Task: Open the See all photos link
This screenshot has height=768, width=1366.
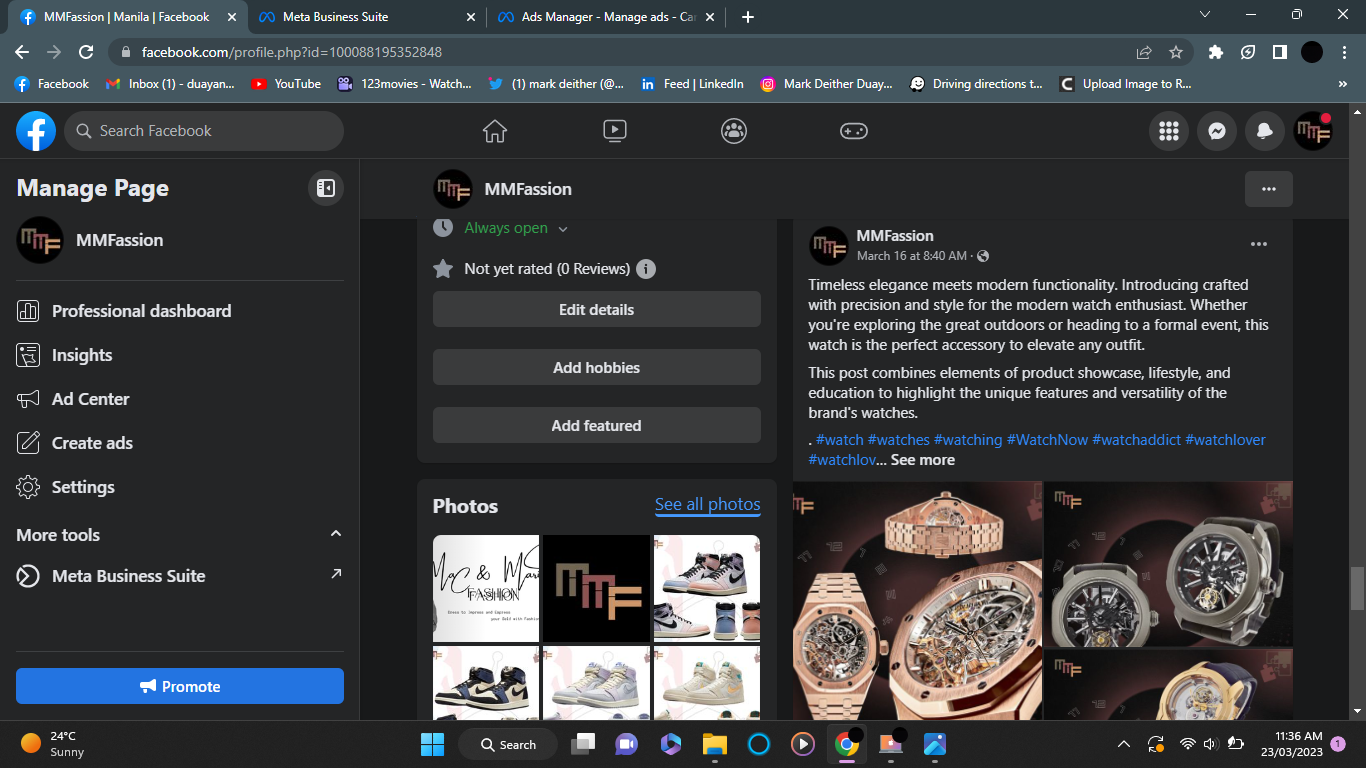Action: click(708, 505)
